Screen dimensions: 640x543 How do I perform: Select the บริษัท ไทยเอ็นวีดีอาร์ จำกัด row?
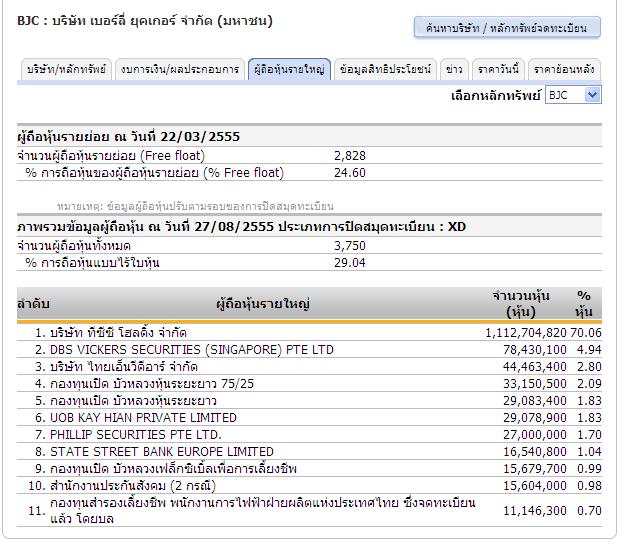[309, 367]
